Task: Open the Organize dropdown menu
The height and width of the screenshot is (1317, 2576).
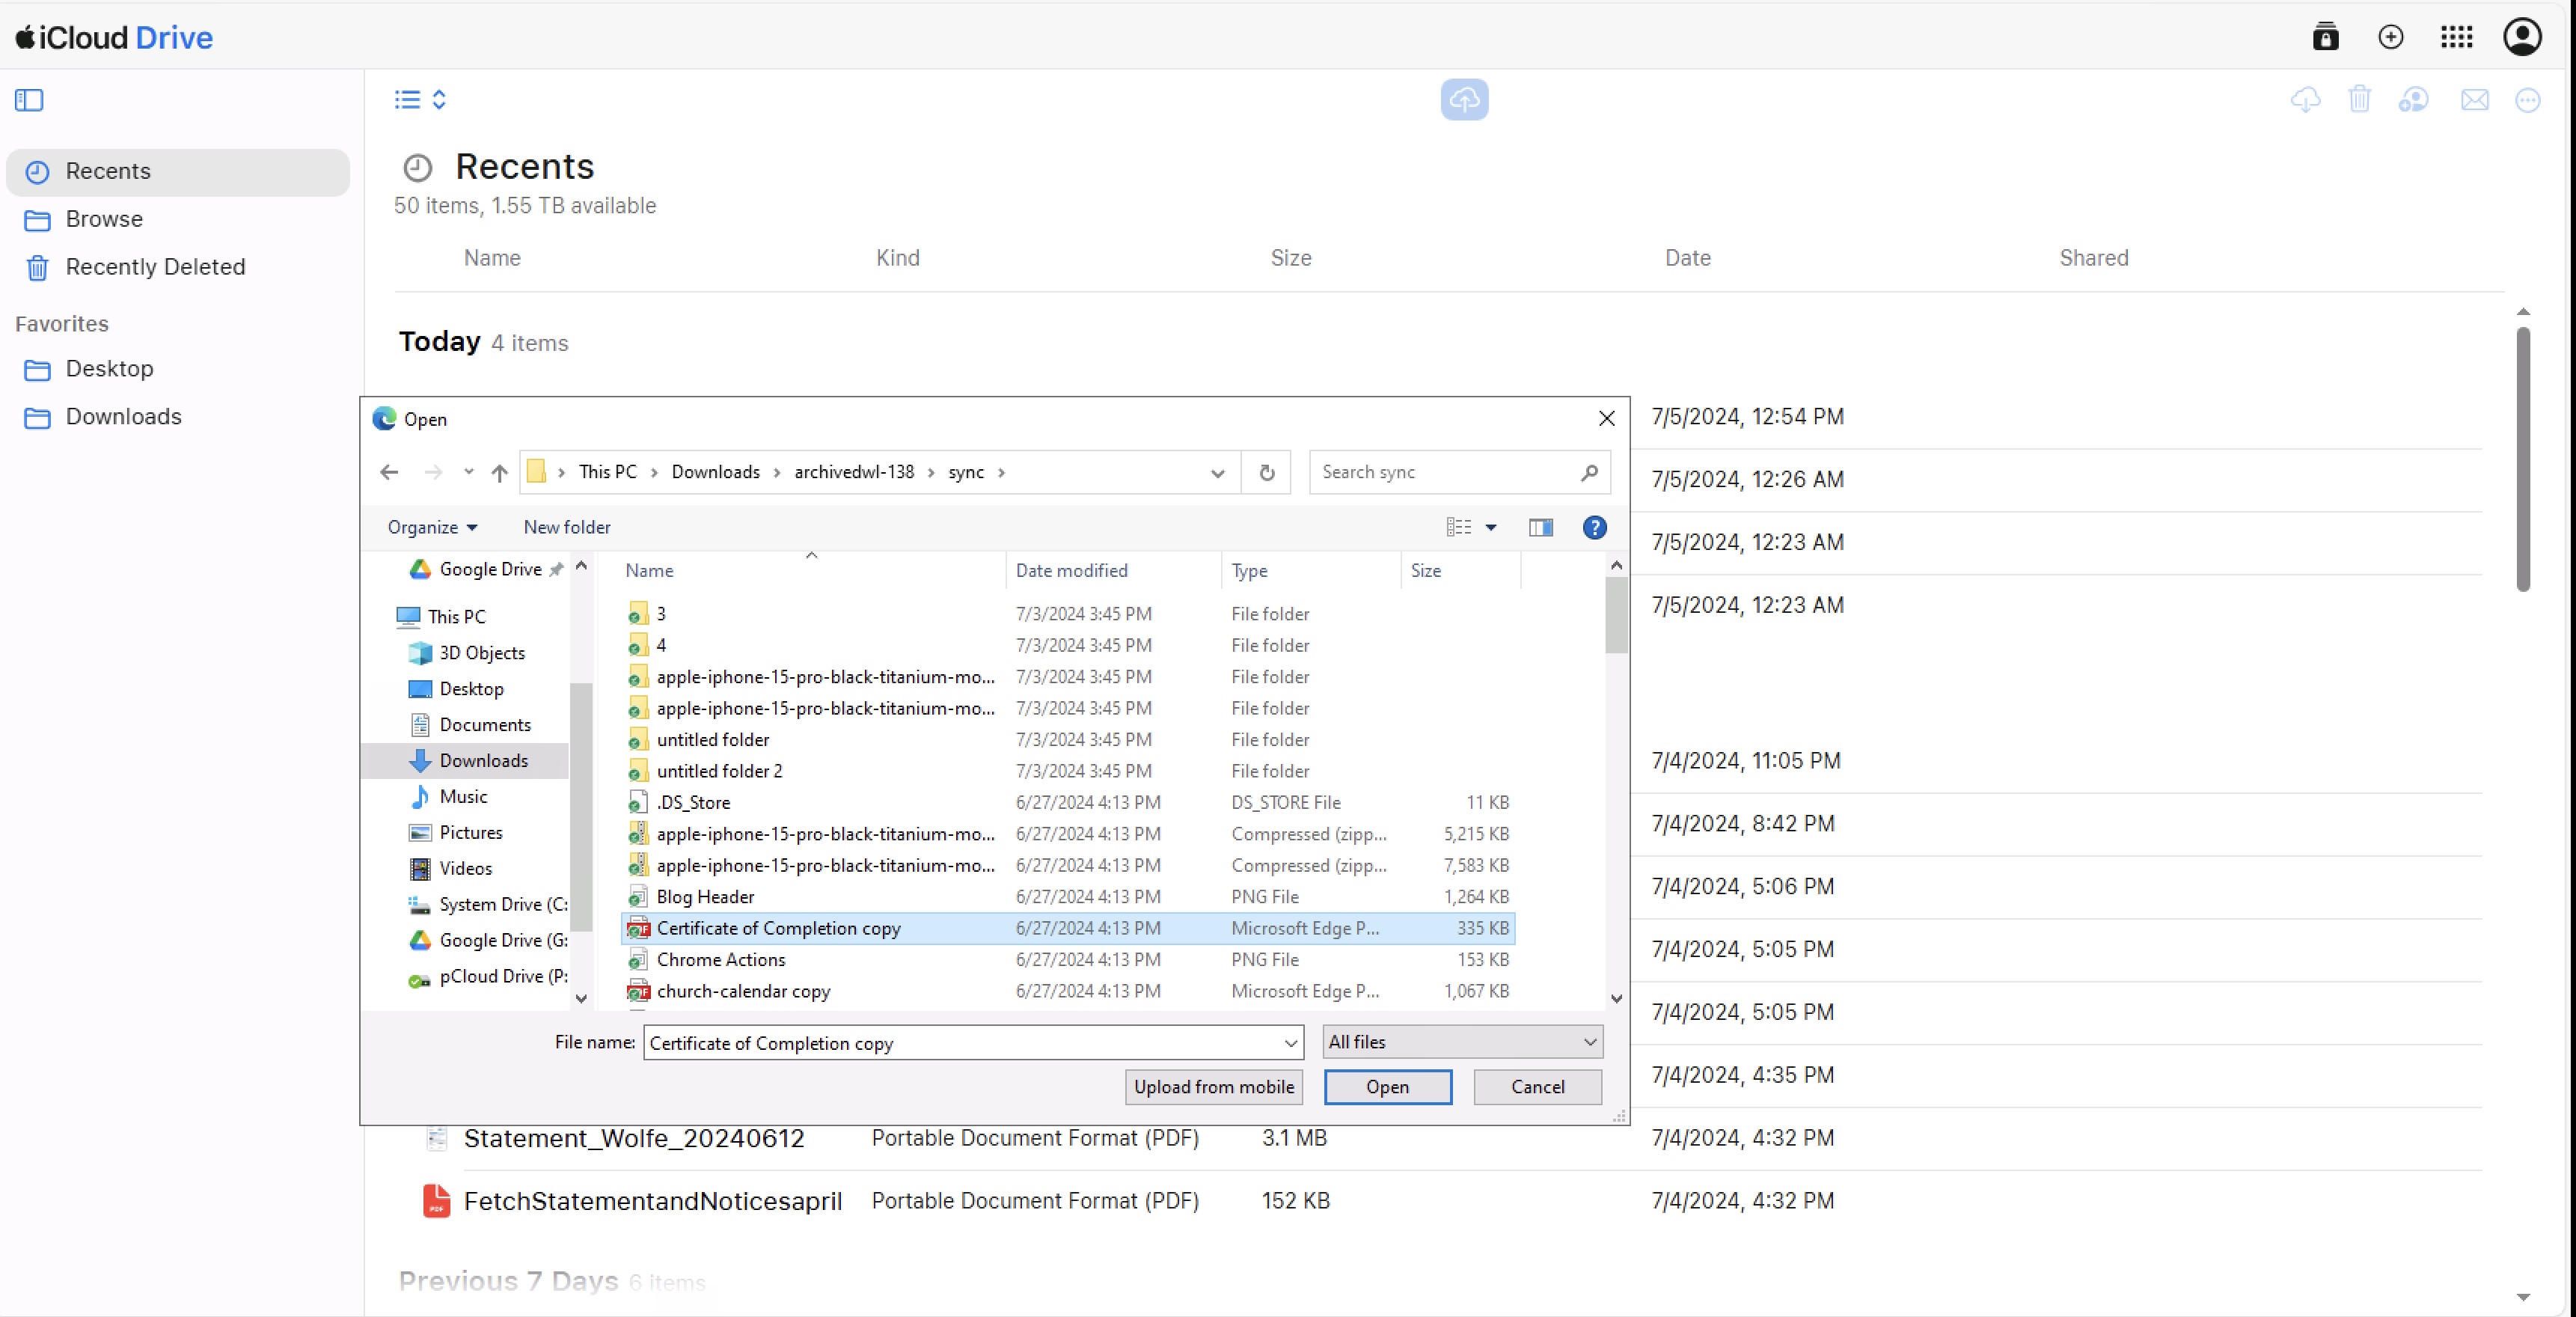Action: (x=432, y=528)
